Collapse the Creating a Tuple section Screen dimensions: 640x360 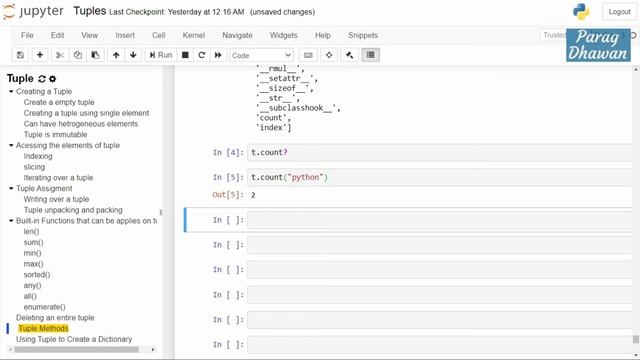point(11,91)
